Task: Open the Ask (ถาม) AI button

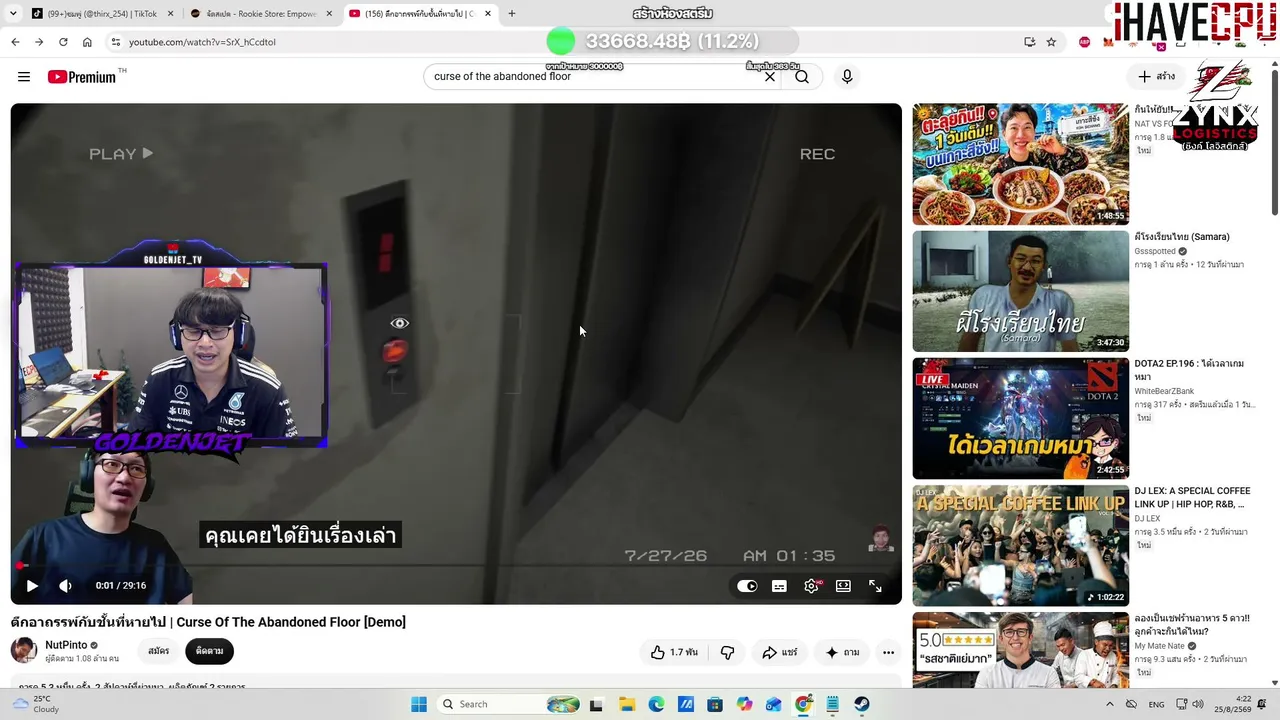Action: (x=842, y=652)
